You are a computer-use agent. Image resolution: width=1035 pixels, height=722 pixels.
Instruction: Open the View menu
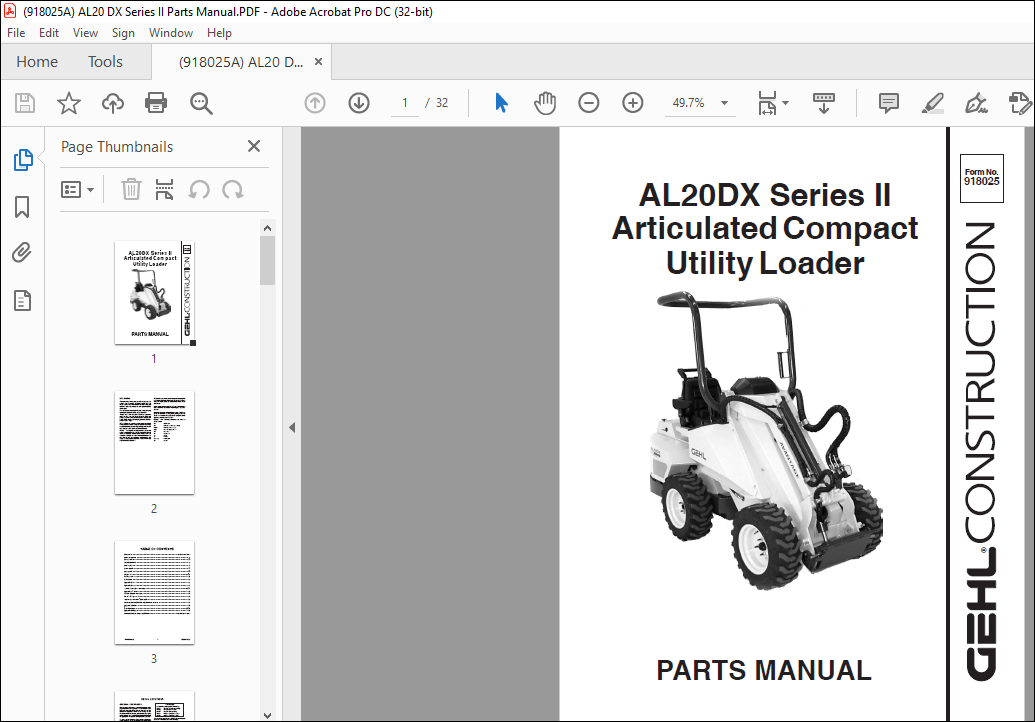click(x=85, y=33)
